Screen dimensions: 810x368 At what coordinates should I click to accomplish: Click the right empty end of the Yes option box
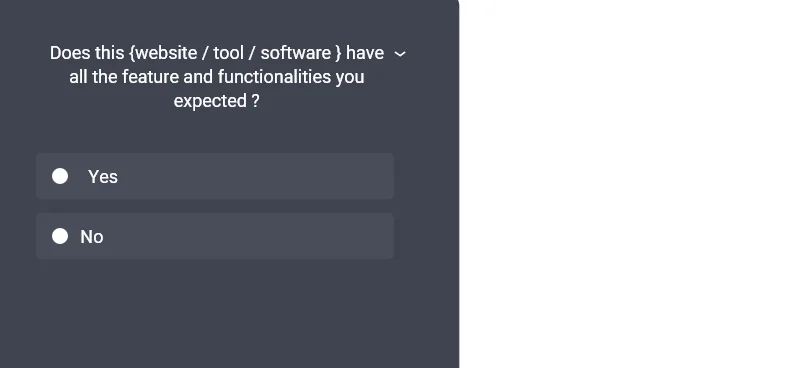[362, 176]
